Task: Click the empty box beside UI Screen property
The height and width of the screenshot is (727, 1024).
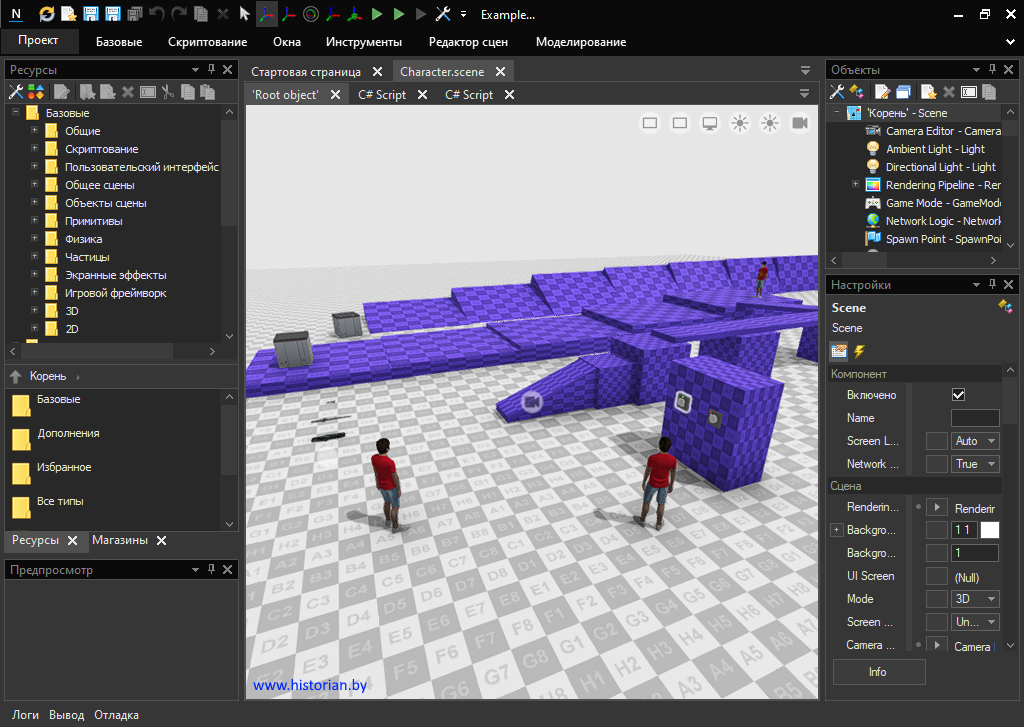Action: [x=937, y=576]
